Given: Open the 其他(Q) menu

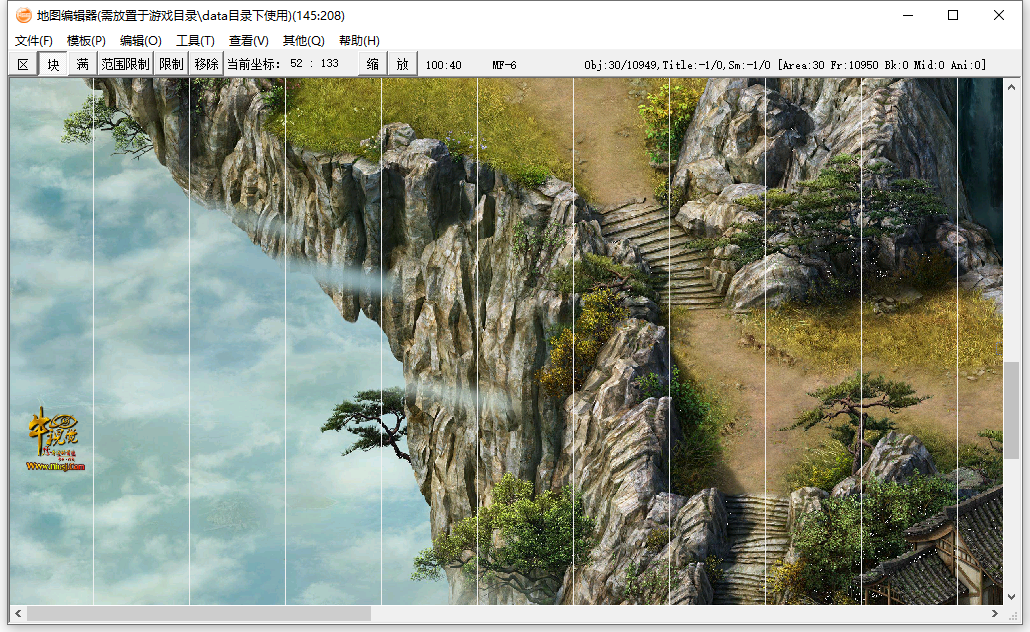Looking at the screenshot, I should click(303, 41).
